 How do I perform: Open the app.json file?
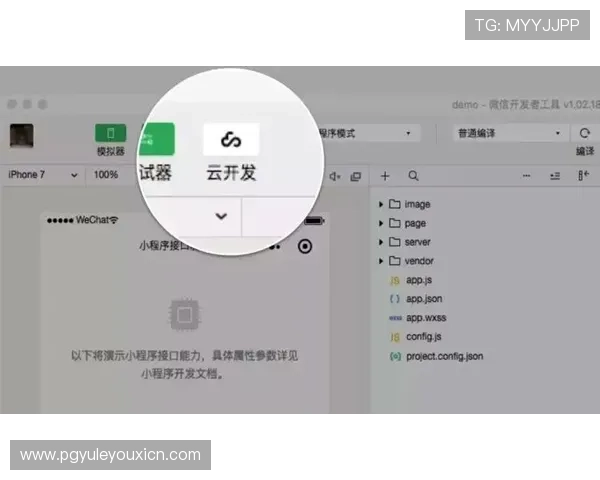(x=424, y=299)
